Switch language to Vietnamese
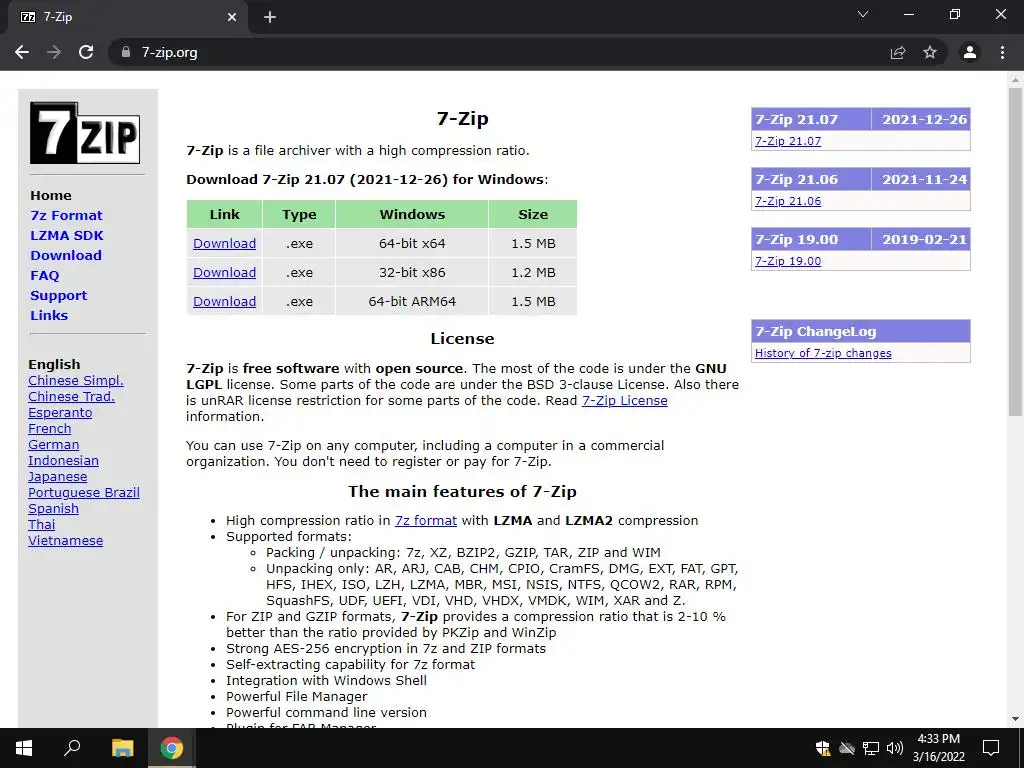The image size is (1024, 768). [65, 541]
